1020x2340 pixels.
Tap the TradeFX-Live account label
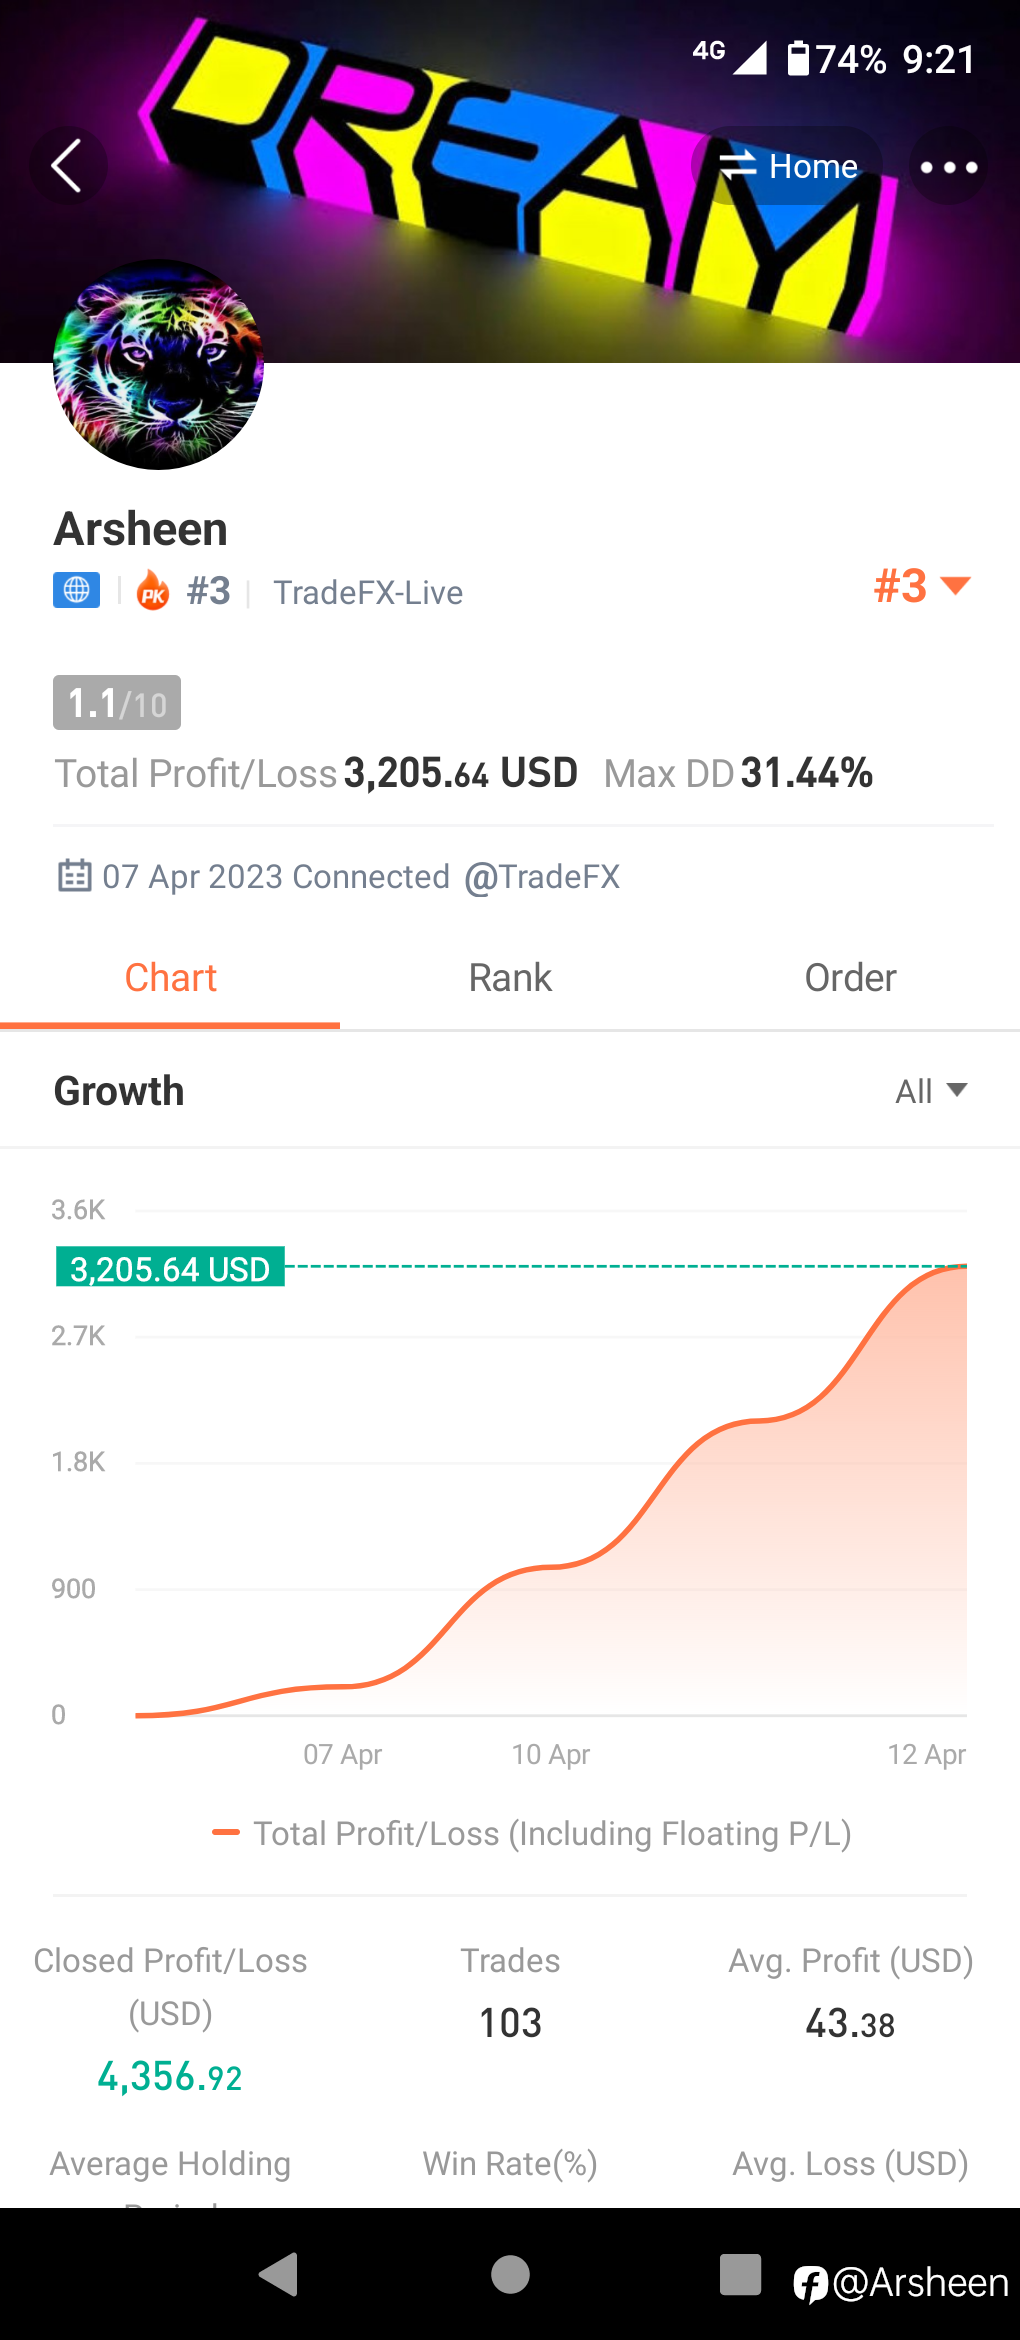coord(368,592)
